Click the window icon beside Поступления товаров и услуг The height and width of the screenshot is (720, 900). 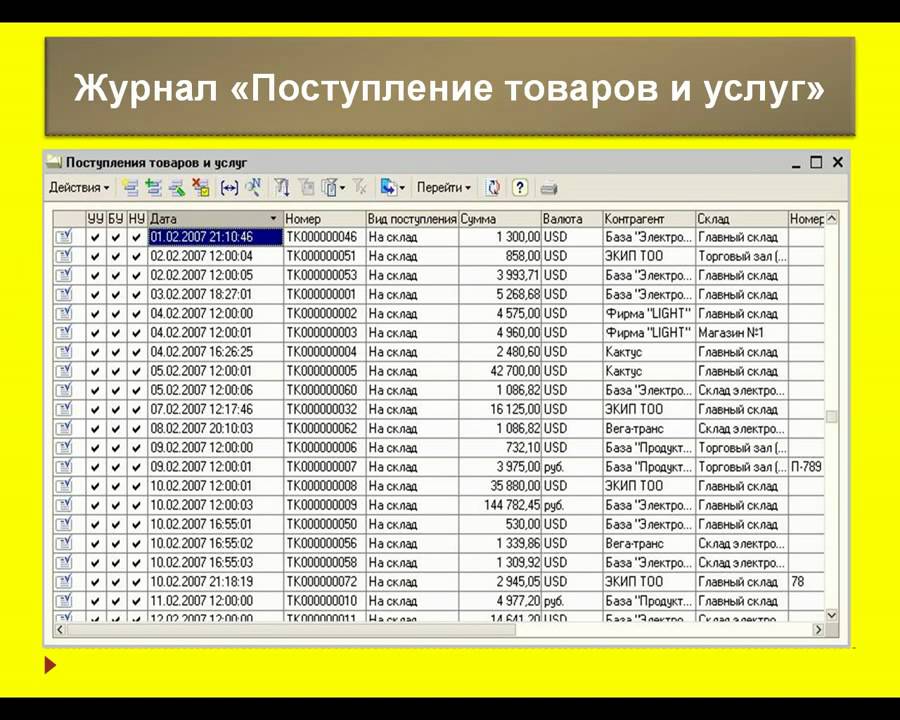pos(54,162)
